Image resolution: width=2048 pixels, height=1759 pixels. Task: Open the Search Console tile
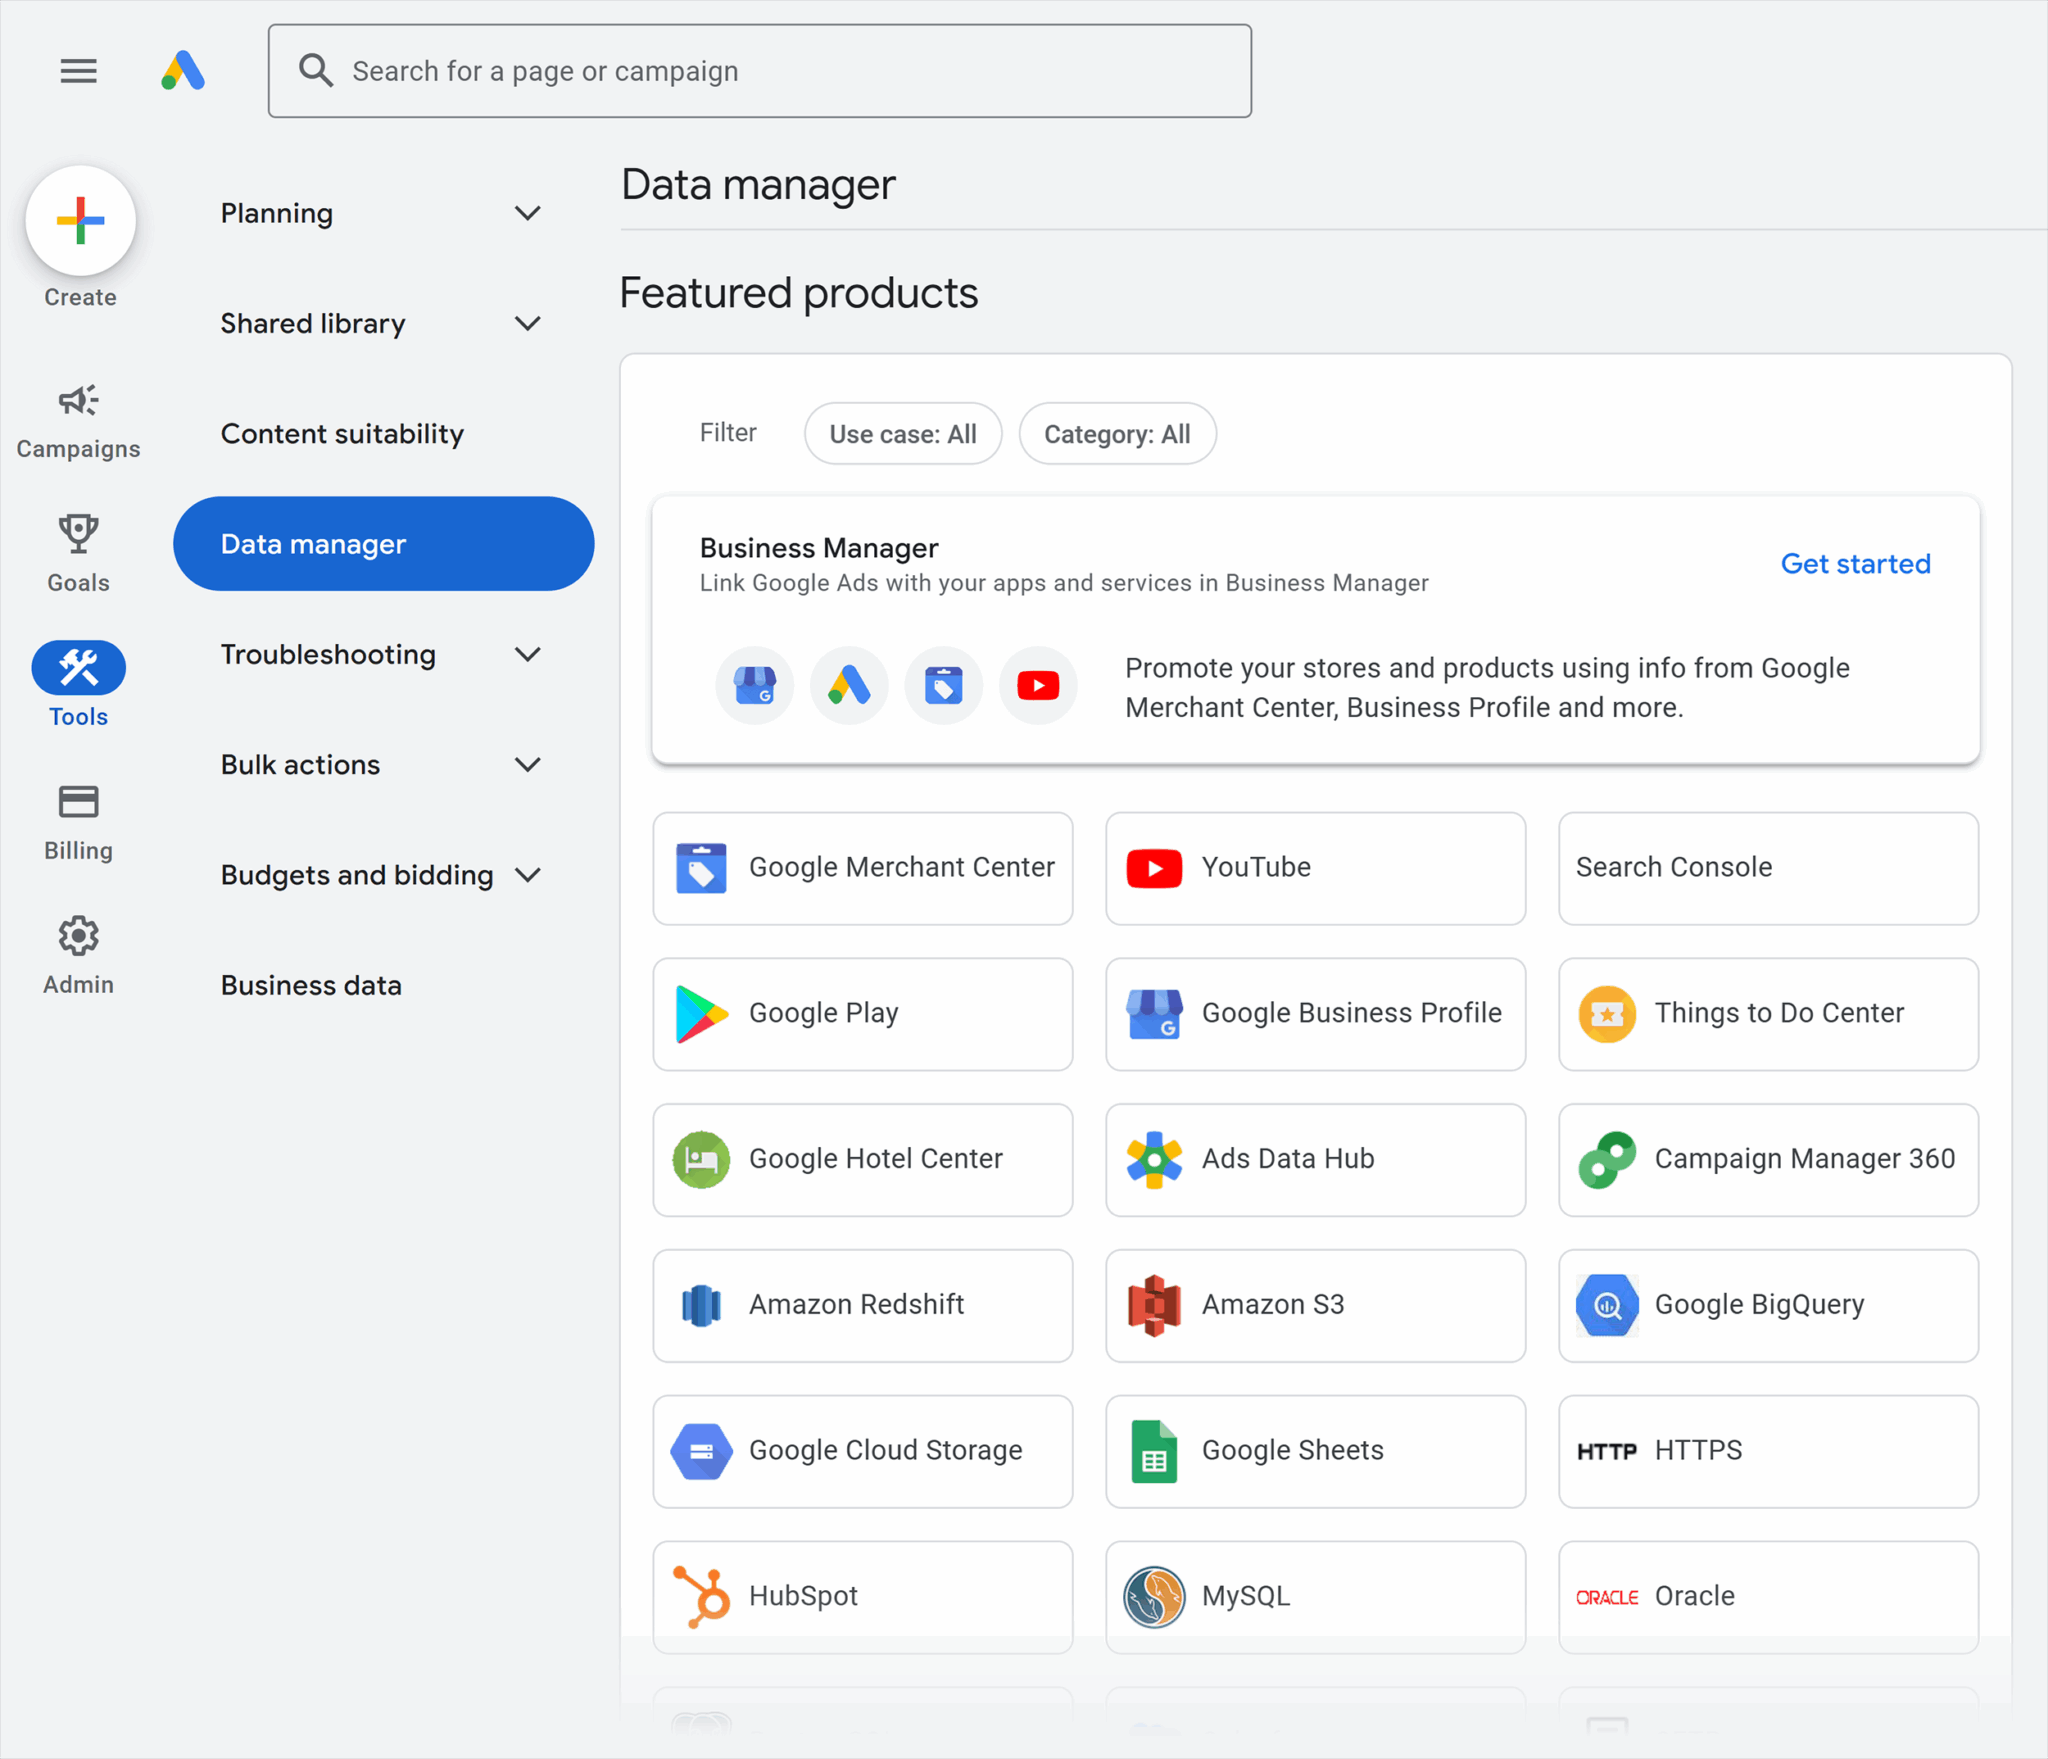[1768, 868]
